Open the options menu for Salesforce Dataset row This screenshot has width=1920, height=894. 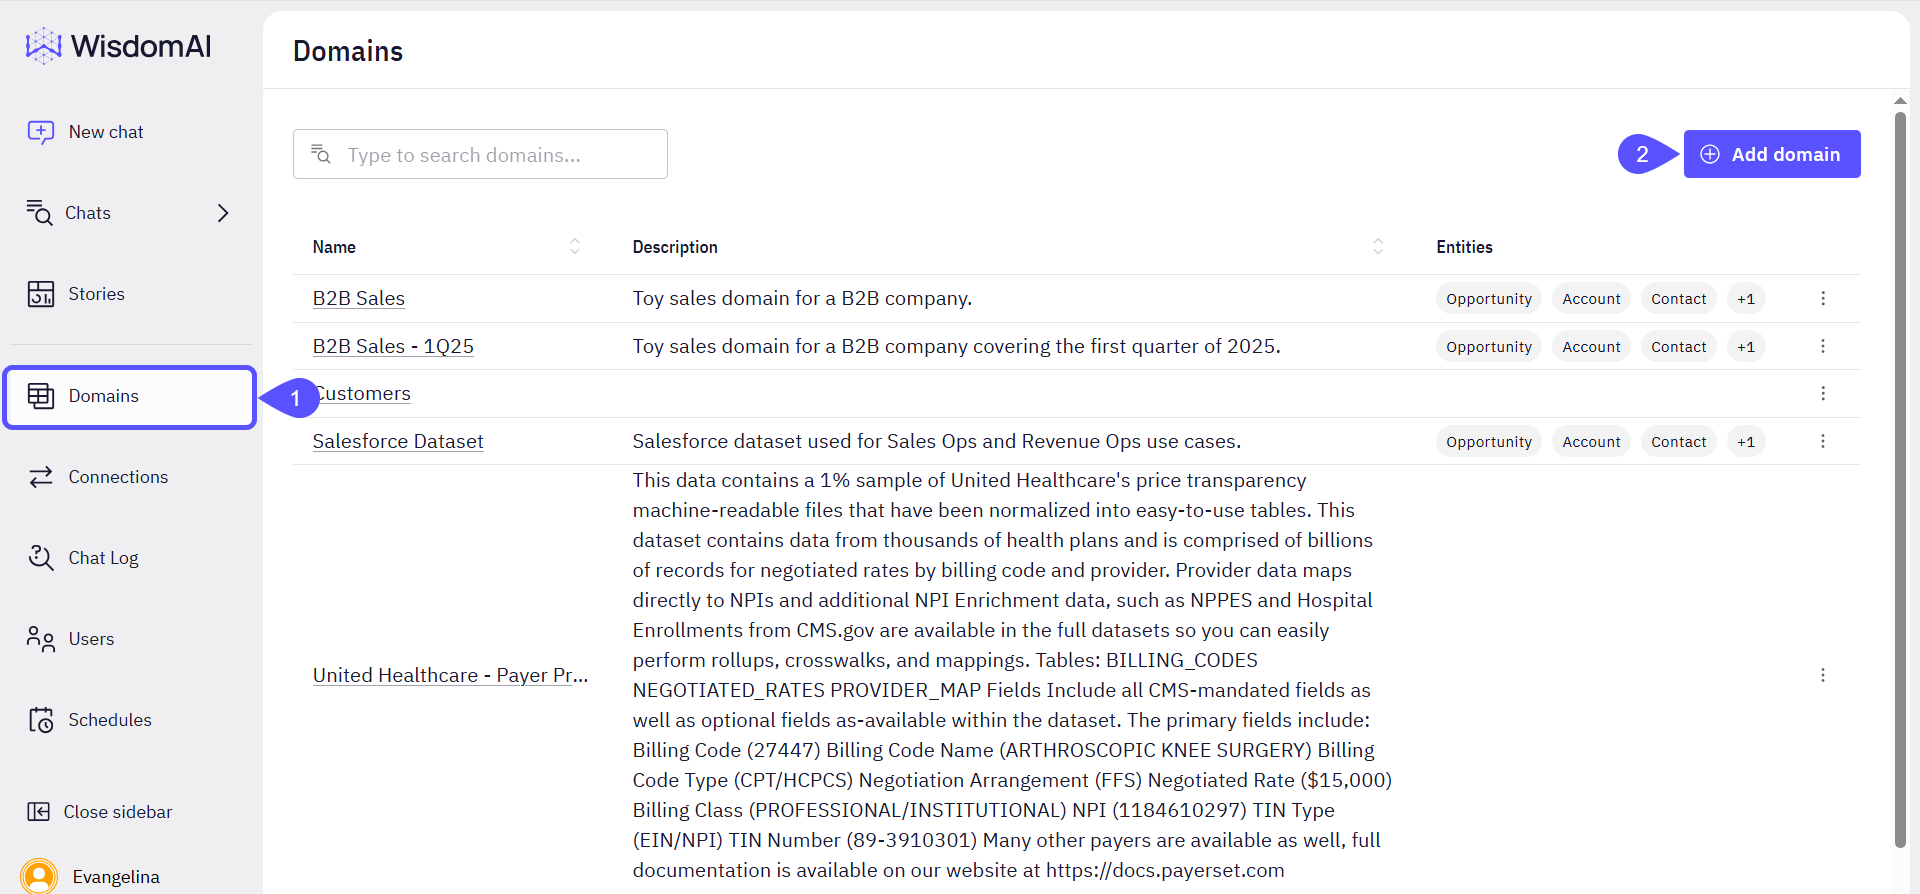pos(1823,442)
